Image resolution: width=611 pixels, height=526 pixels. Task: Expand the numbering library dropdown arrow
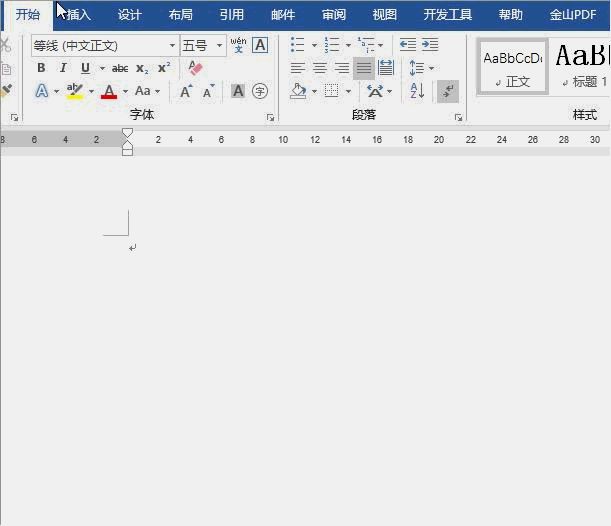point(348,45)
